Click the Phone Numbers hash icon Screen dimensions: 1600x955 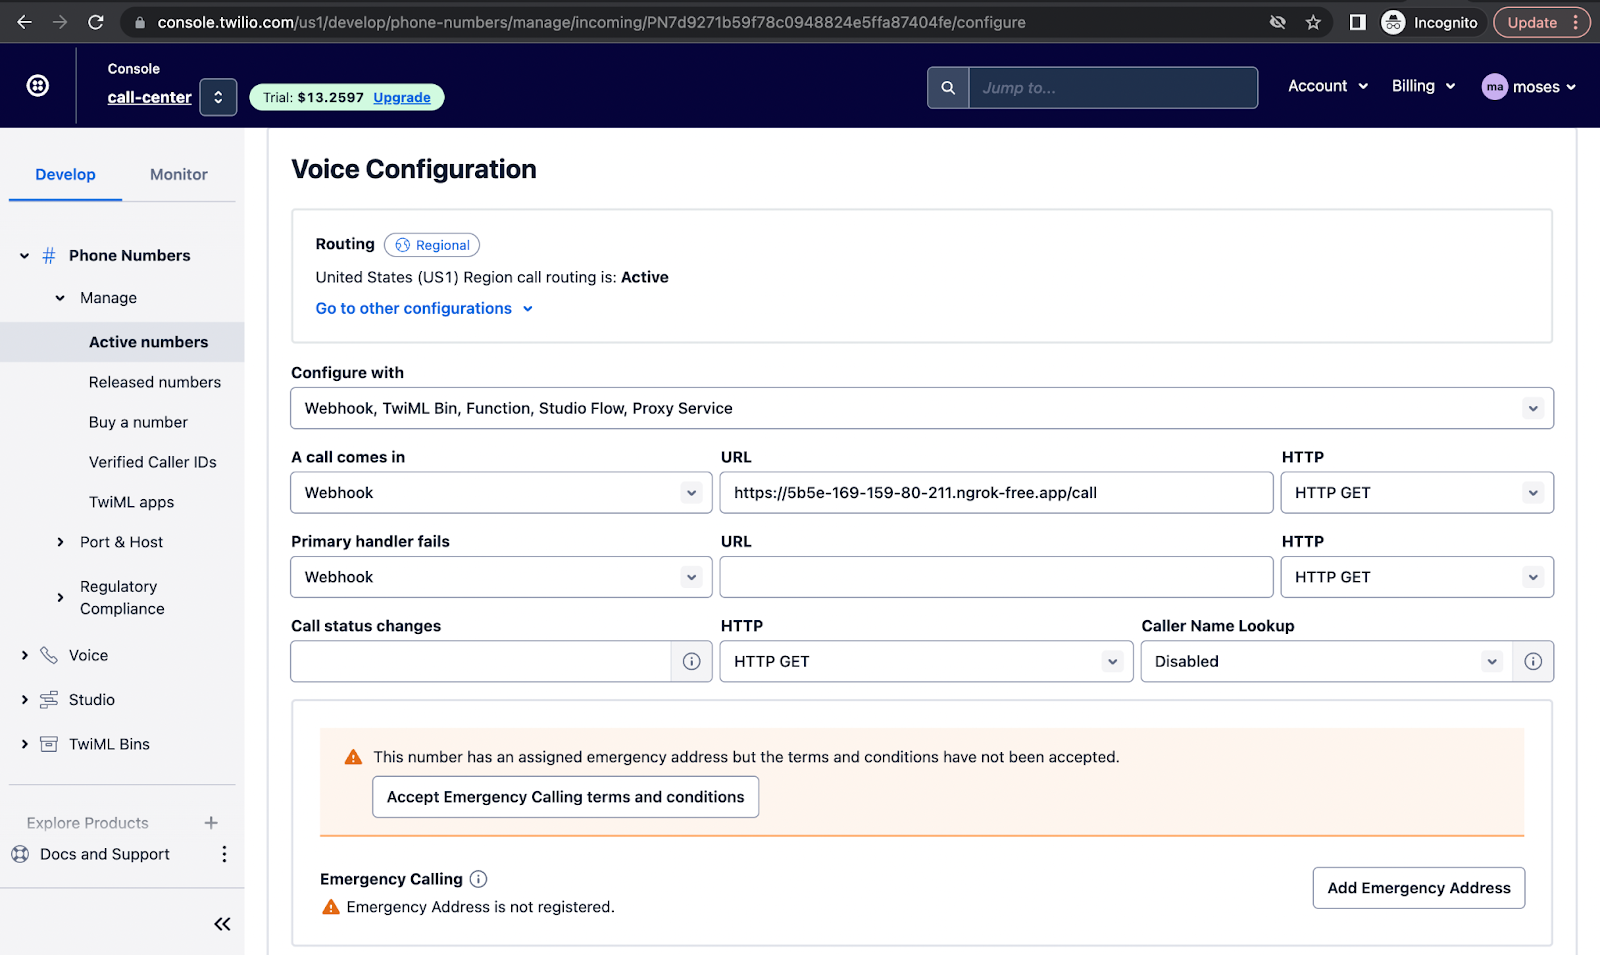click(48, 256)
